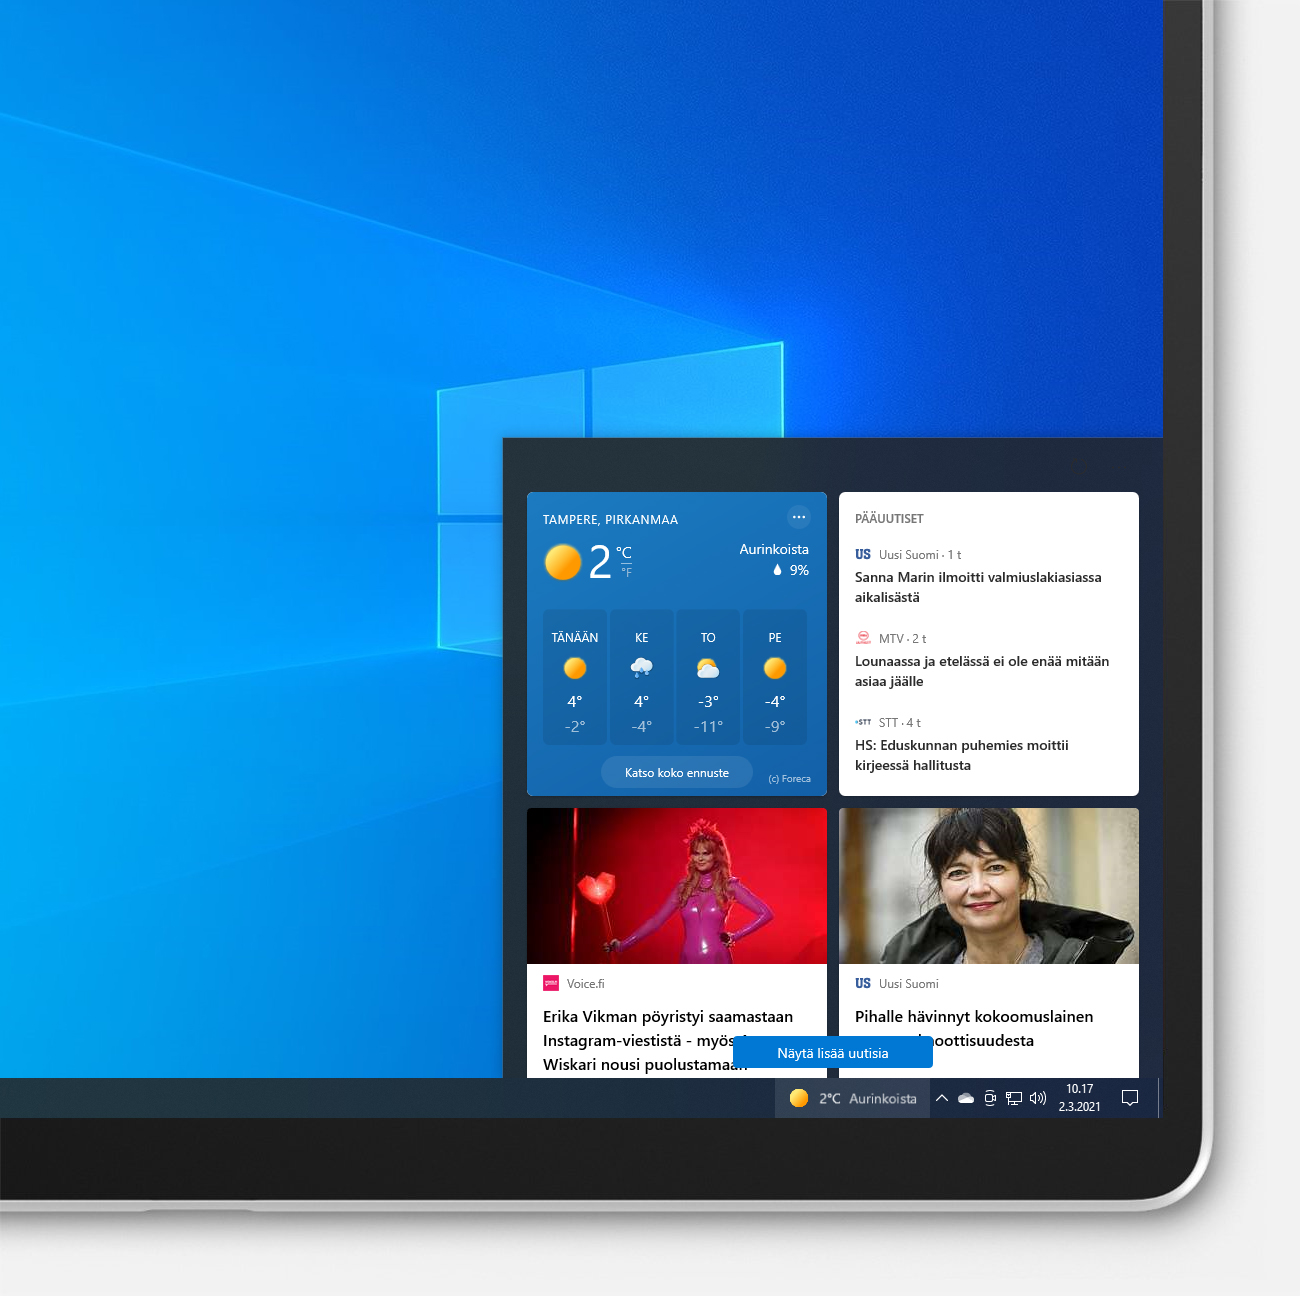Open the Action Center notification icon
The height and width of the screenshot is (1296, 1300).
coord(1130,1097)
